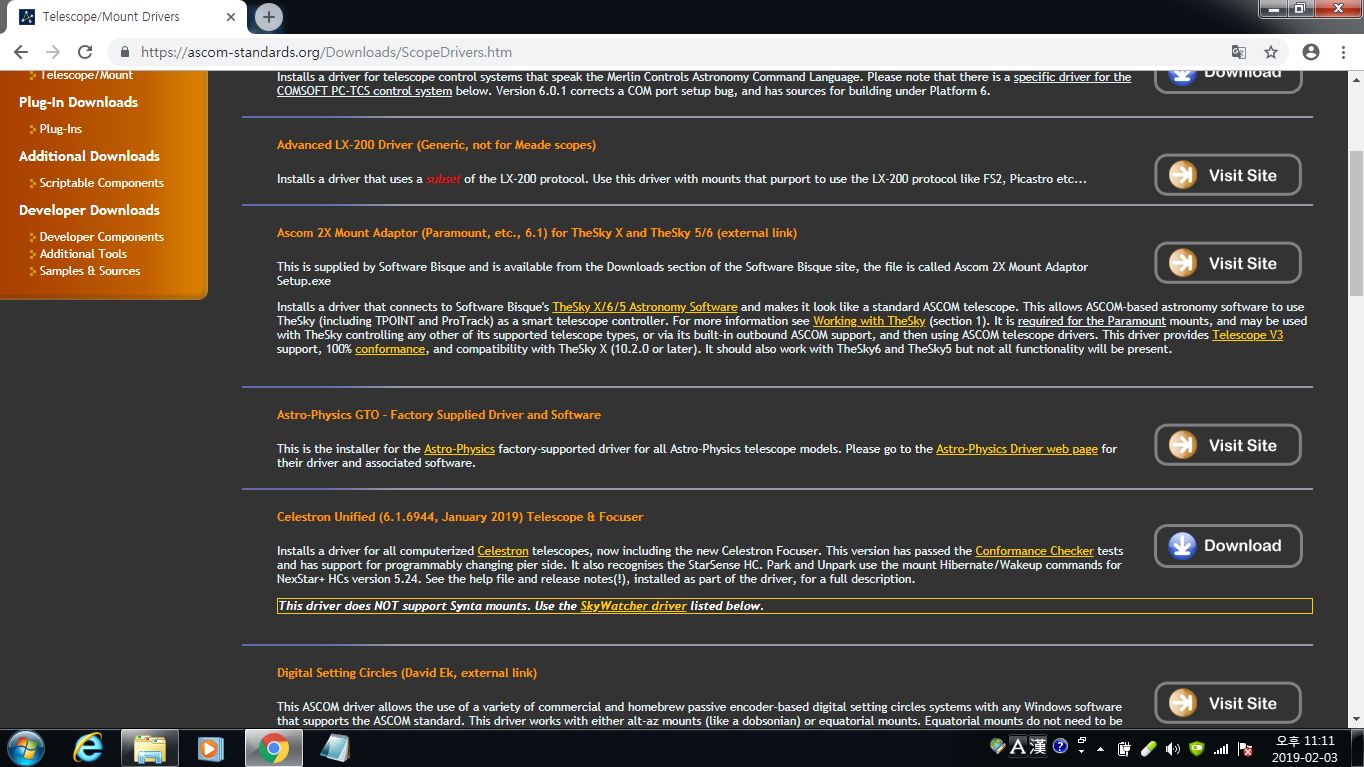This screenshot has width=1364, height=767.
Task: Open the Telescope V3 link
Action: [1247, 335]
